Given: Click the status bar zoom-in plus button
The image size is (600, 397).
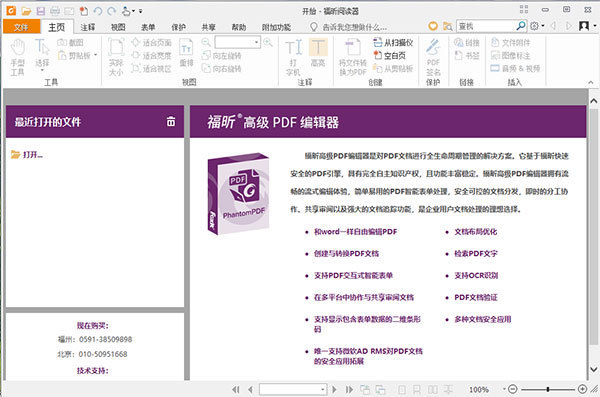Looking at the screenshot, I should [x=582, y=389].
